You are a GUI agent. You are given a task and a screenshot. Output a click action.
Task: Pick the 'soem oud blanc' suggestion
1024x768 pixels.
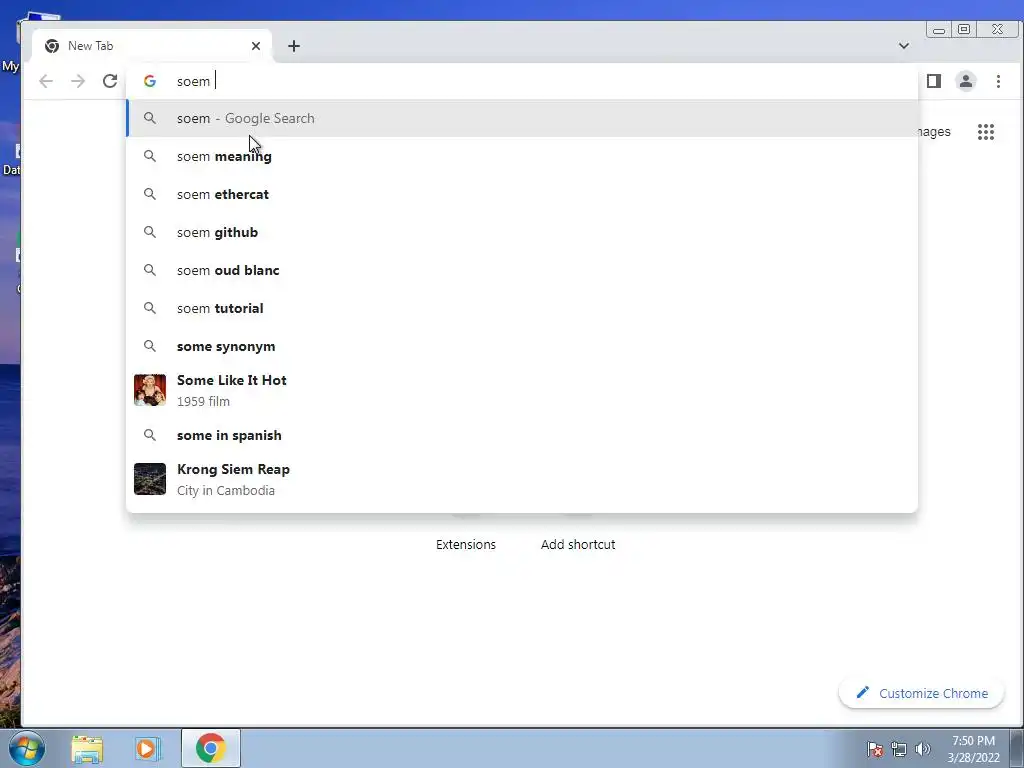pyautogui.click(x=522, y=270)
